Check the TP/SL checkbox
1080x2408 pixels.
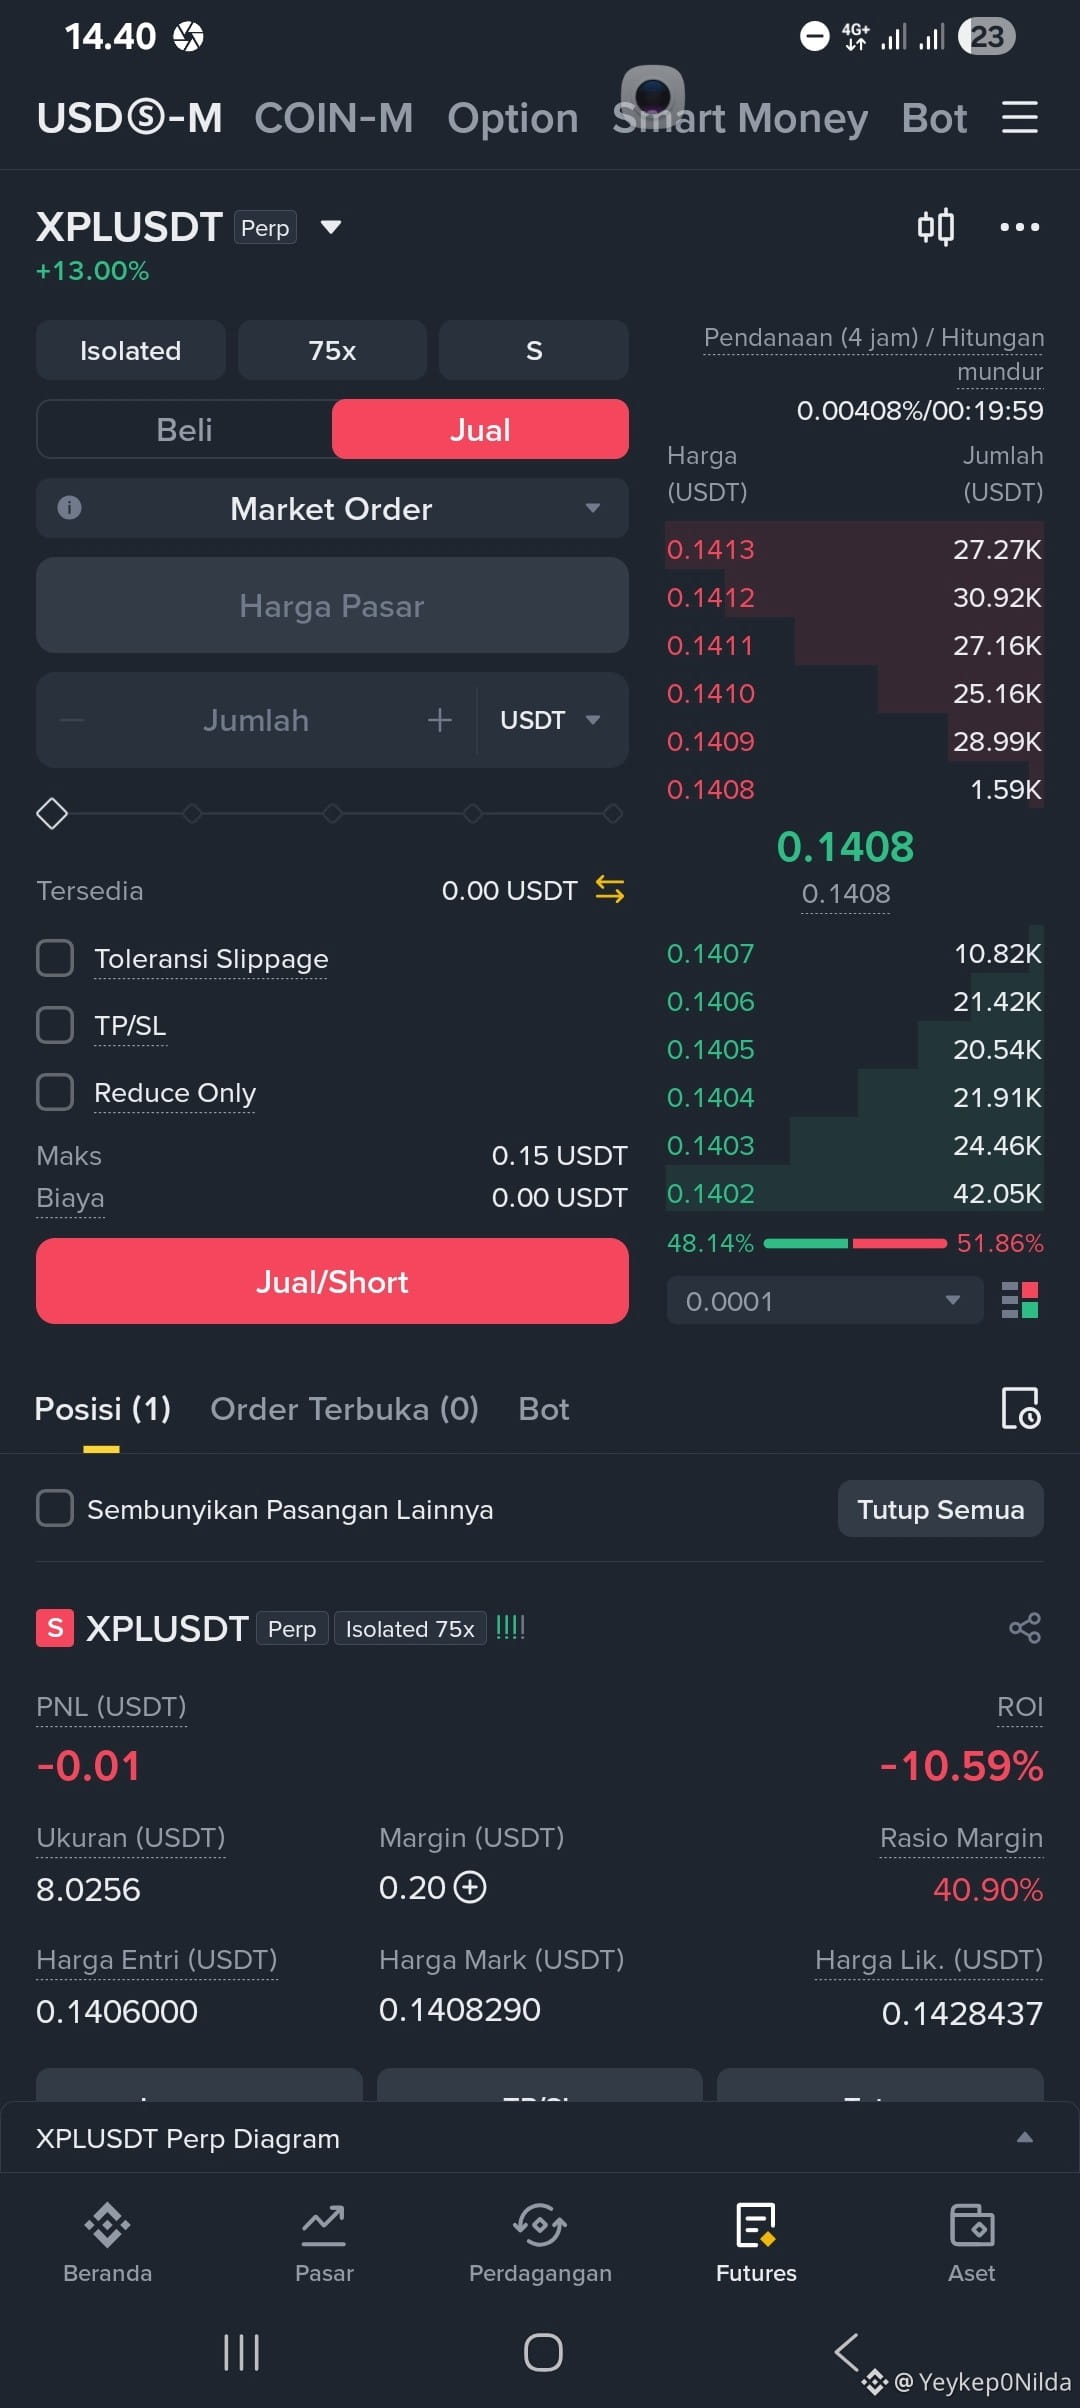pos(55,1025)
